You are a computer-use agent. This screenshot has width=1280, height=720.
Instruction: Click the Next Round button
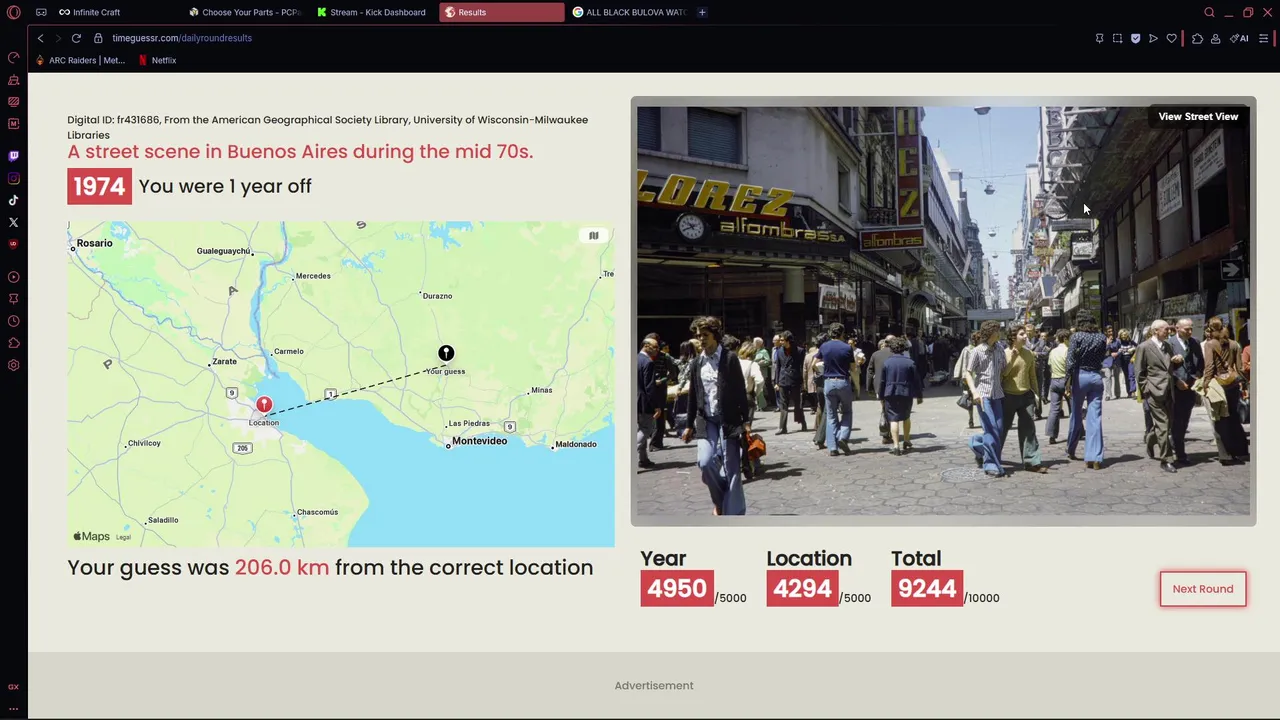tap(1203, 589)
